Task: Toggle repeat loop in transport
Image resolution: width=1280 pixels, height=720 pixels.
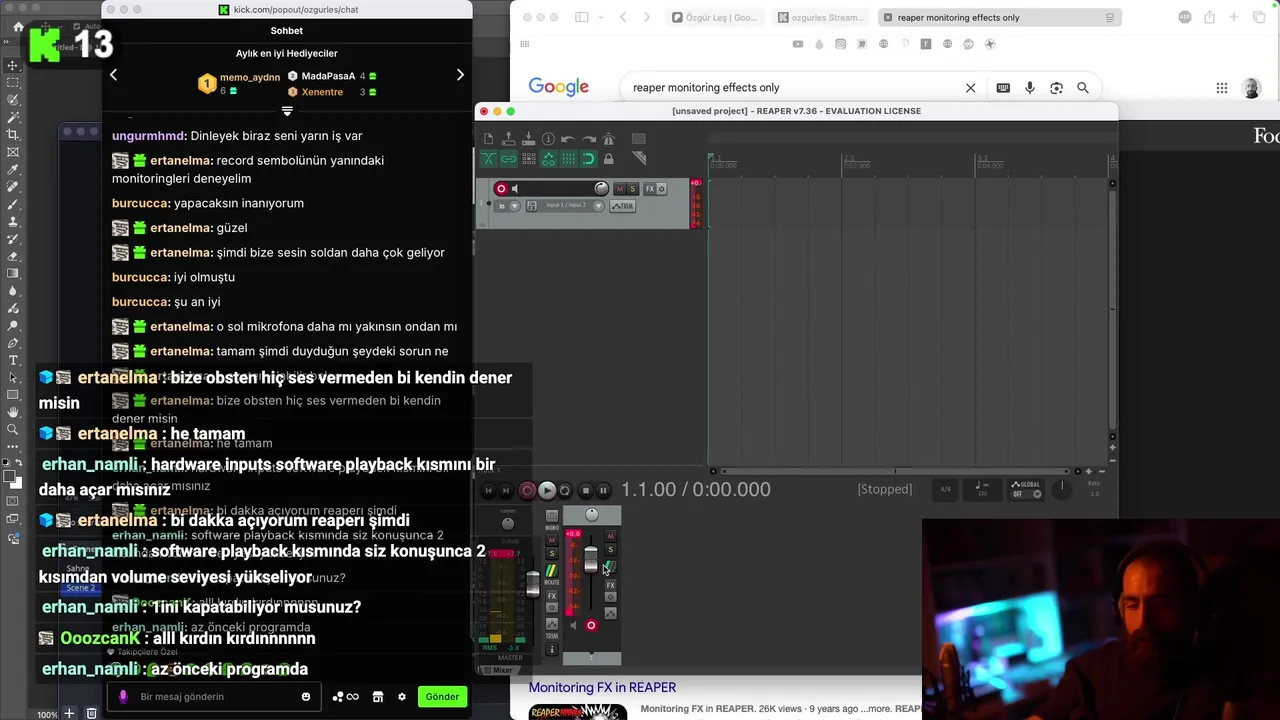Action: pos(565,490)
